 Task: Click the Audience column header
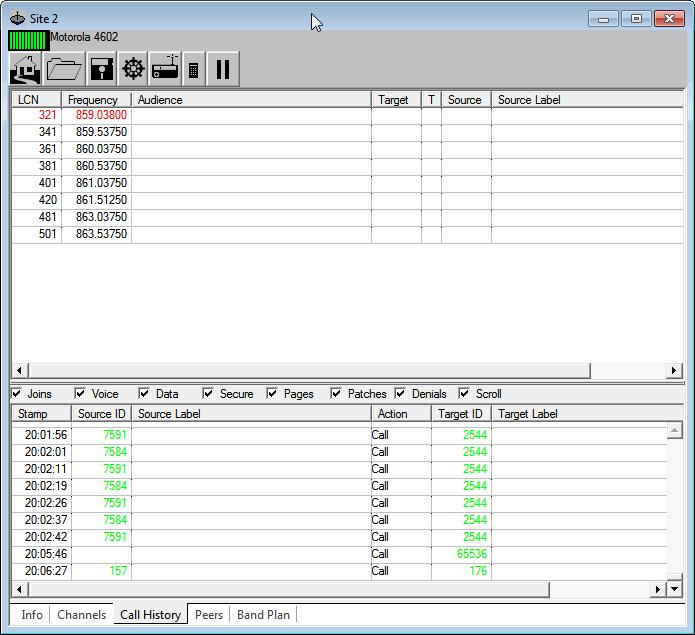pos(251,100)
